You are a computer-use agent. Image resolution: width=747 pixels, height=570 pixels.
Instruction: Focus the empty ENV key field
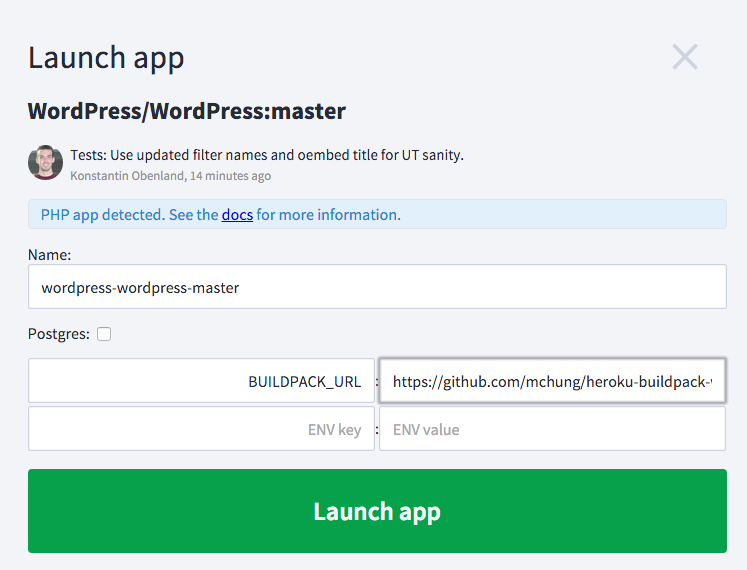tap(201, 429)
